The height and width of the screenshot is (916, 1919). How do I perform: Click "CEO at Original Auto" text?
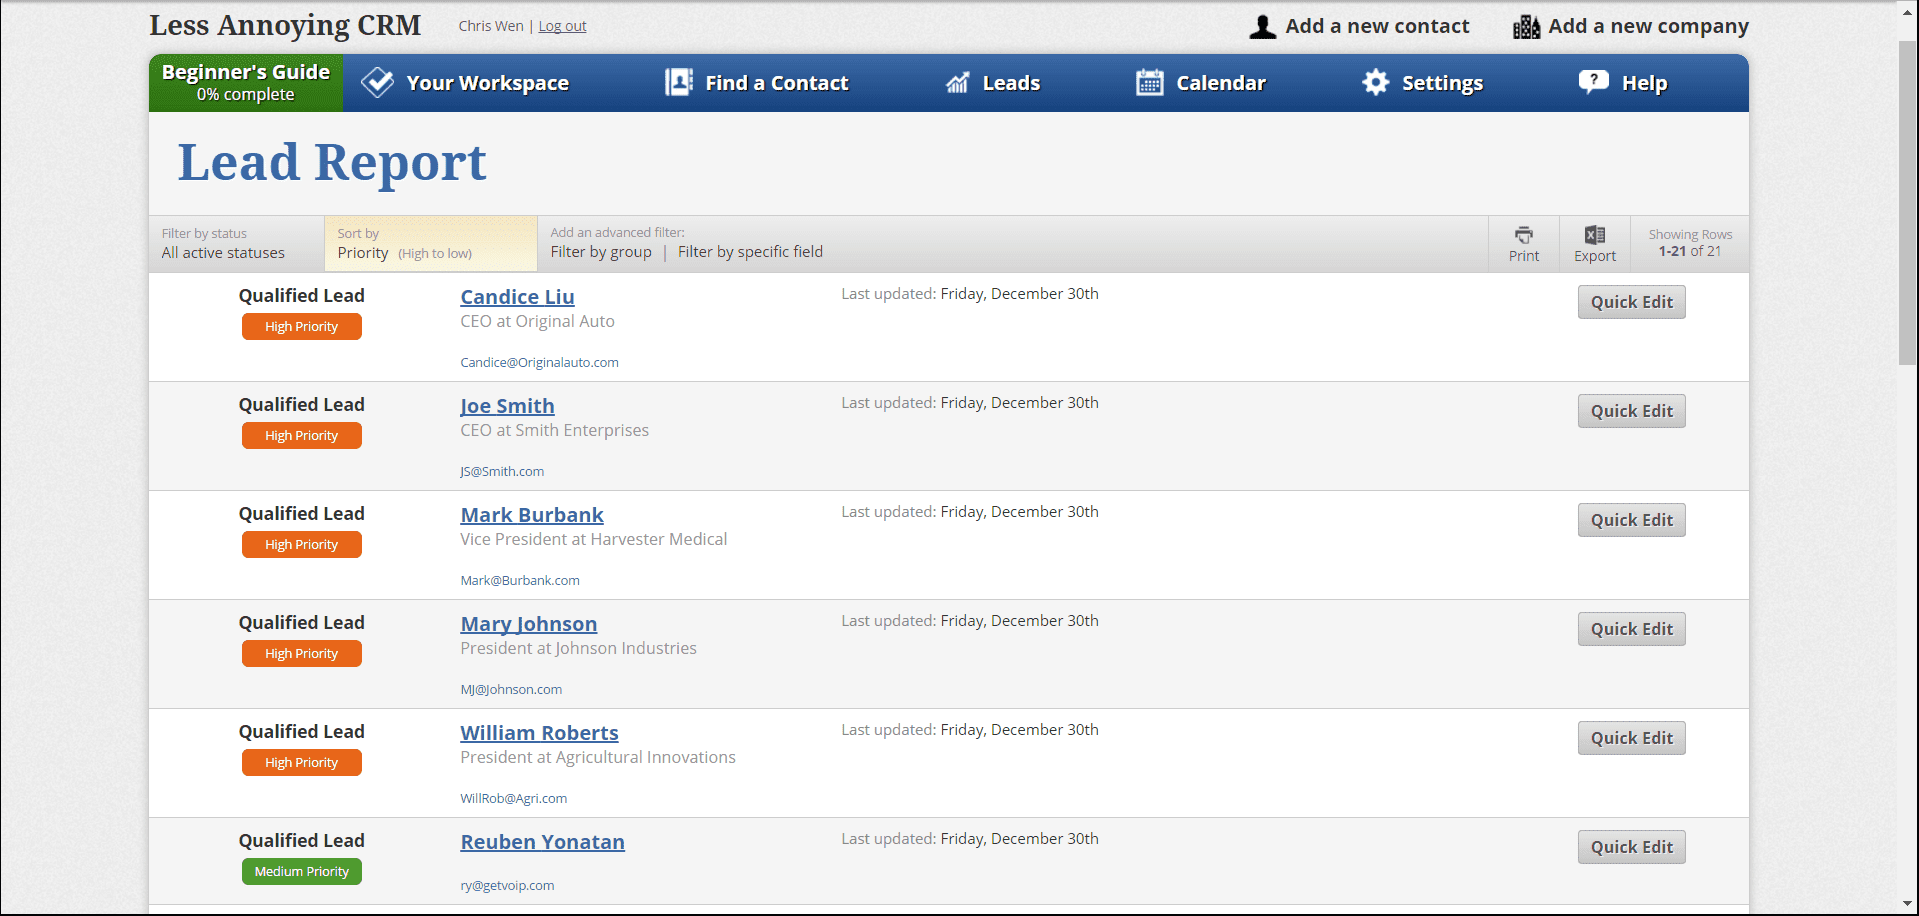tap(537, 322)
